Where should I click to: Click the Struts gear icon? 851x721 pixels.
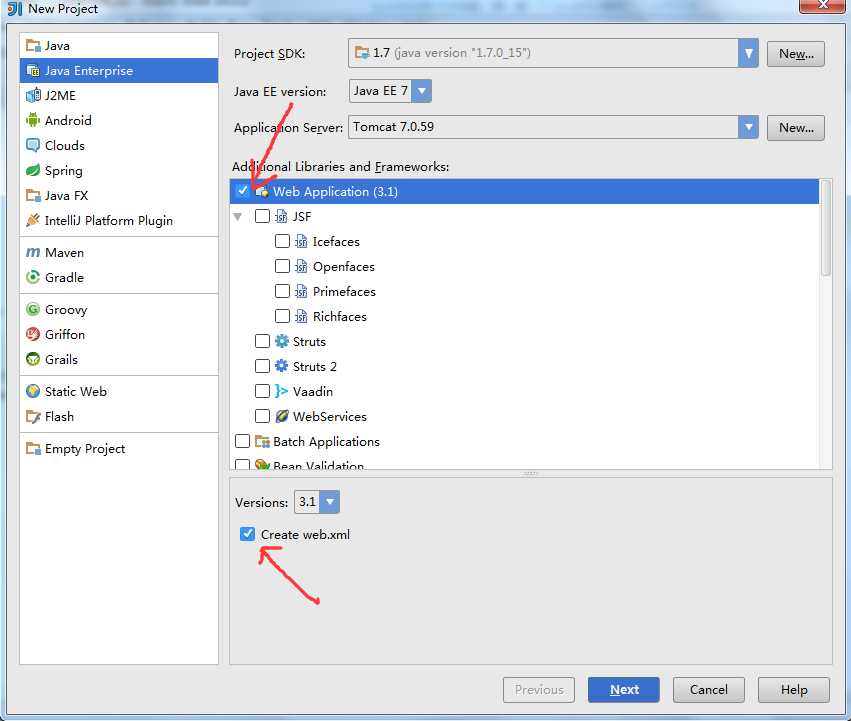click(282, 341)
